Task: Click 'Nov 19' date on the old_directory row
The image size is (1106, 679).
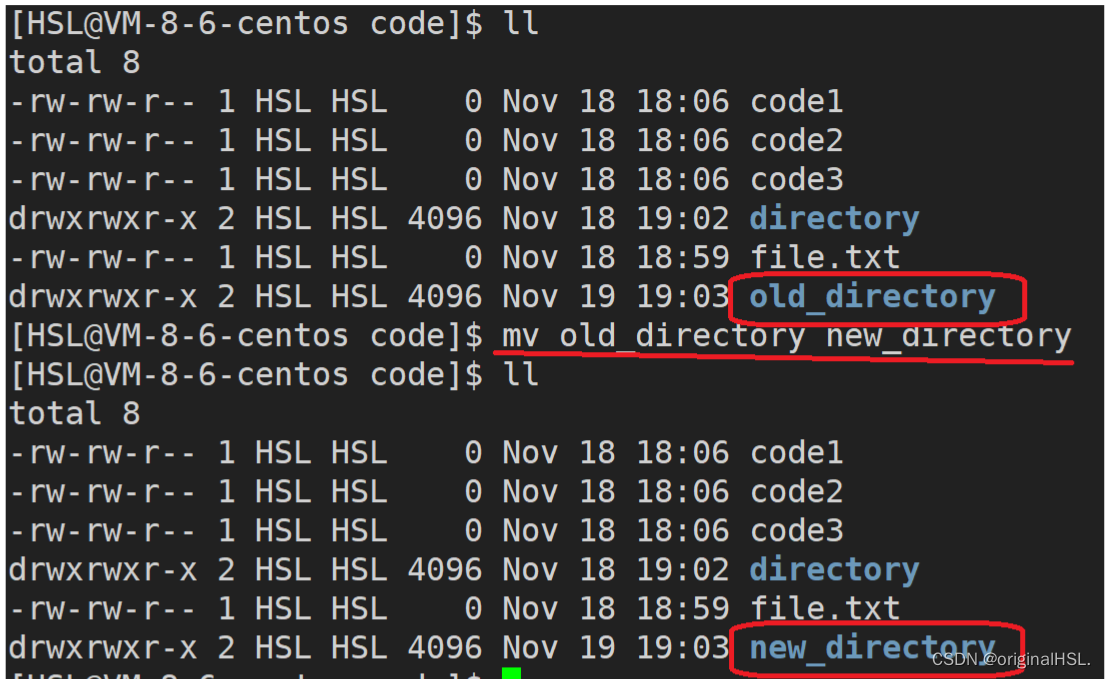Action: [x=559, y=297]
